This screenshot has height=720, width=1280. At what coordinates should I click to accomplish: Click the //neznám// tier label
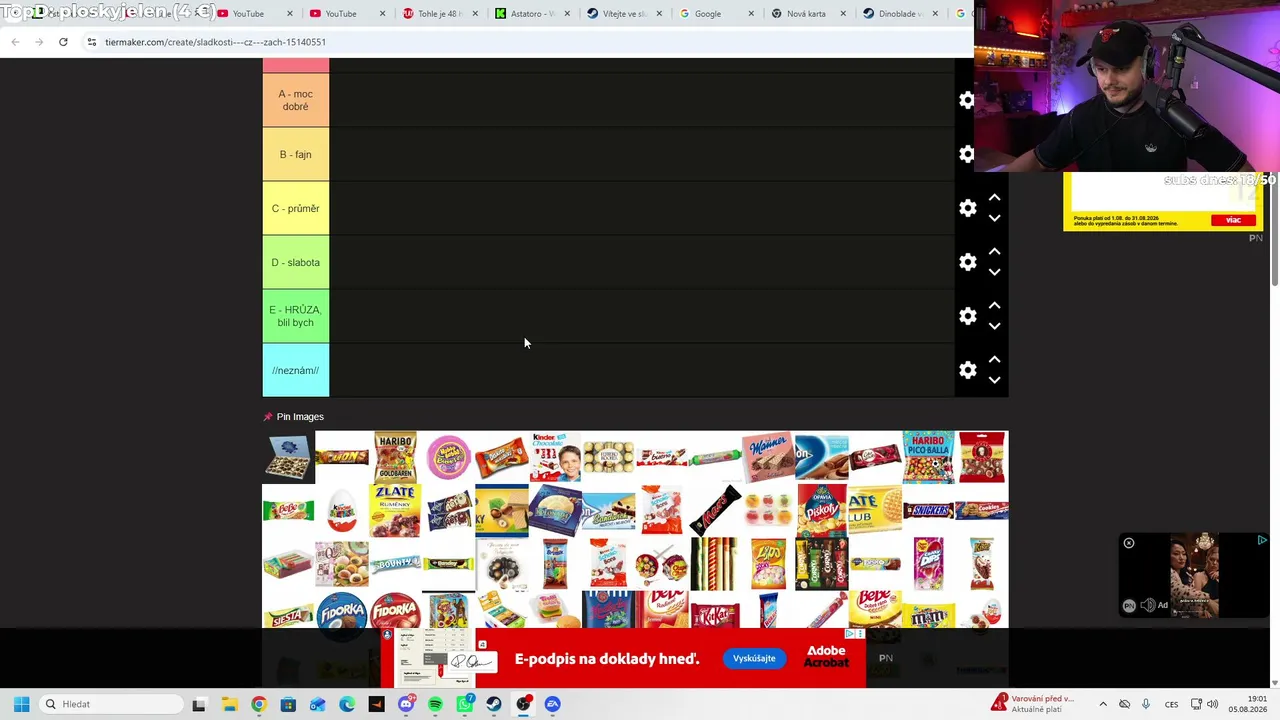tap(295, 370)
